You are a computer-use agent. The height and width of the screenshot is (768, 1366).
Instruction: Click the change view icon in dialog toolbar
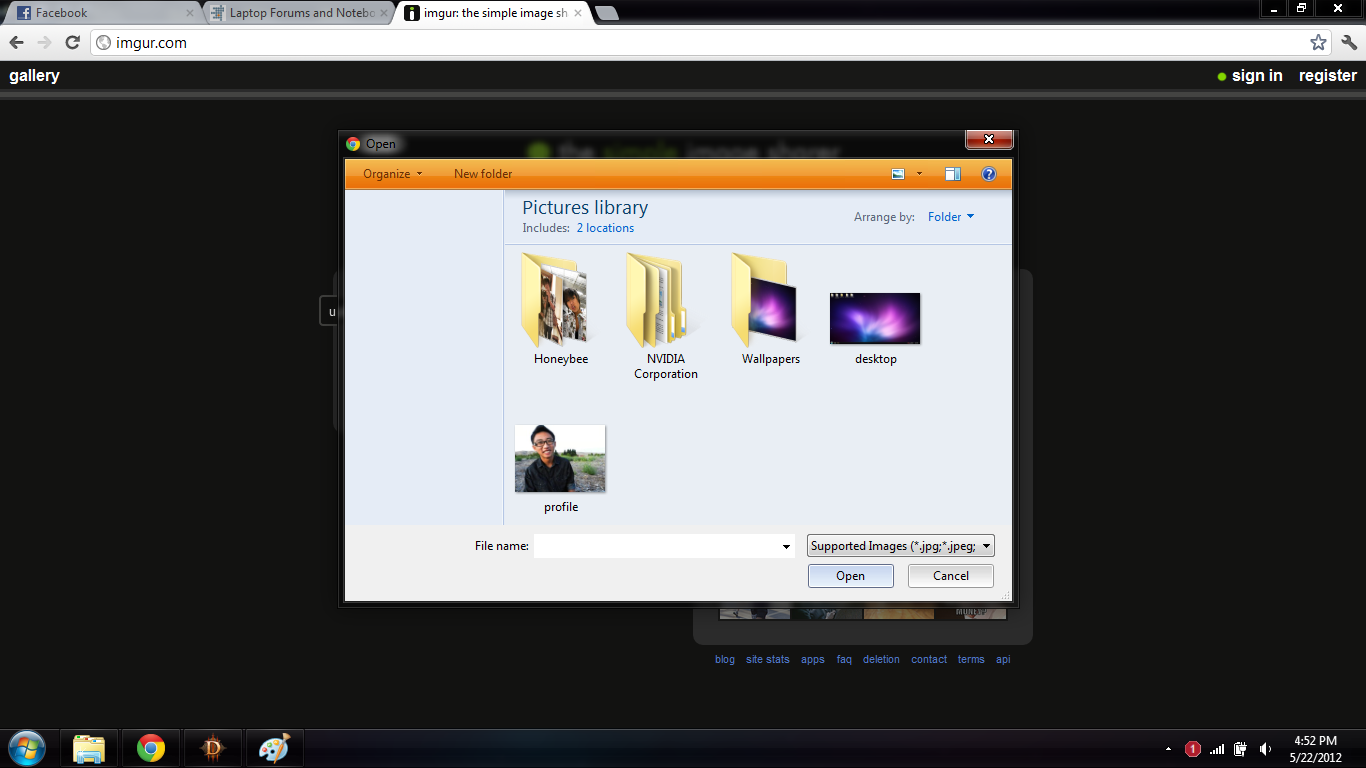(x=898, y=174)
